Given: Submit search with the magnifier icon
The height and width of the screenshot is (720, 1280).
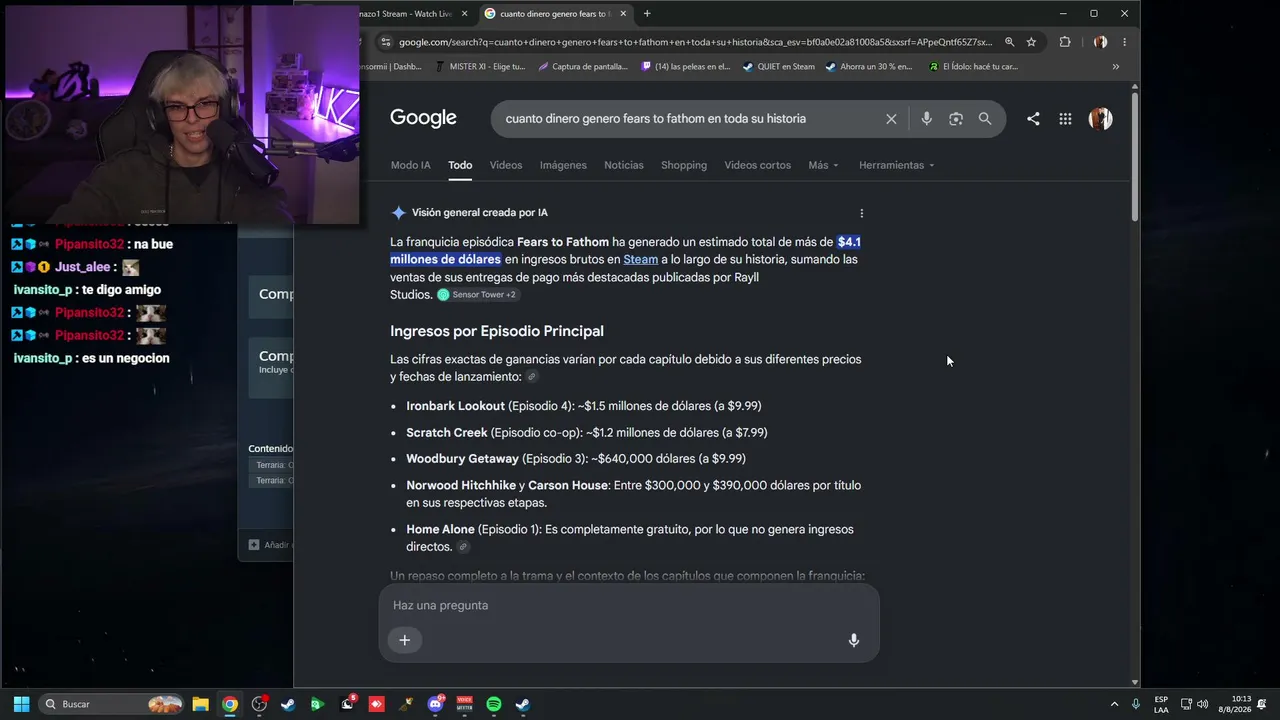Looking at the screenshot, I should [x=985, y=119].
